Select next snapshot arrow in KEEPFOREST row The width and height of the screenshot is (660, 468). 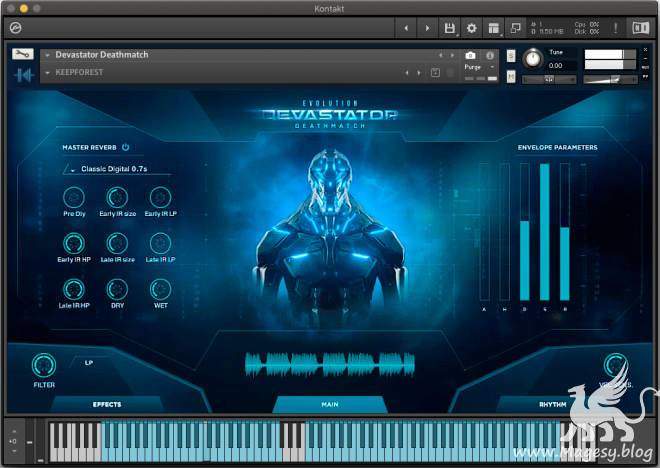point(419,73)
